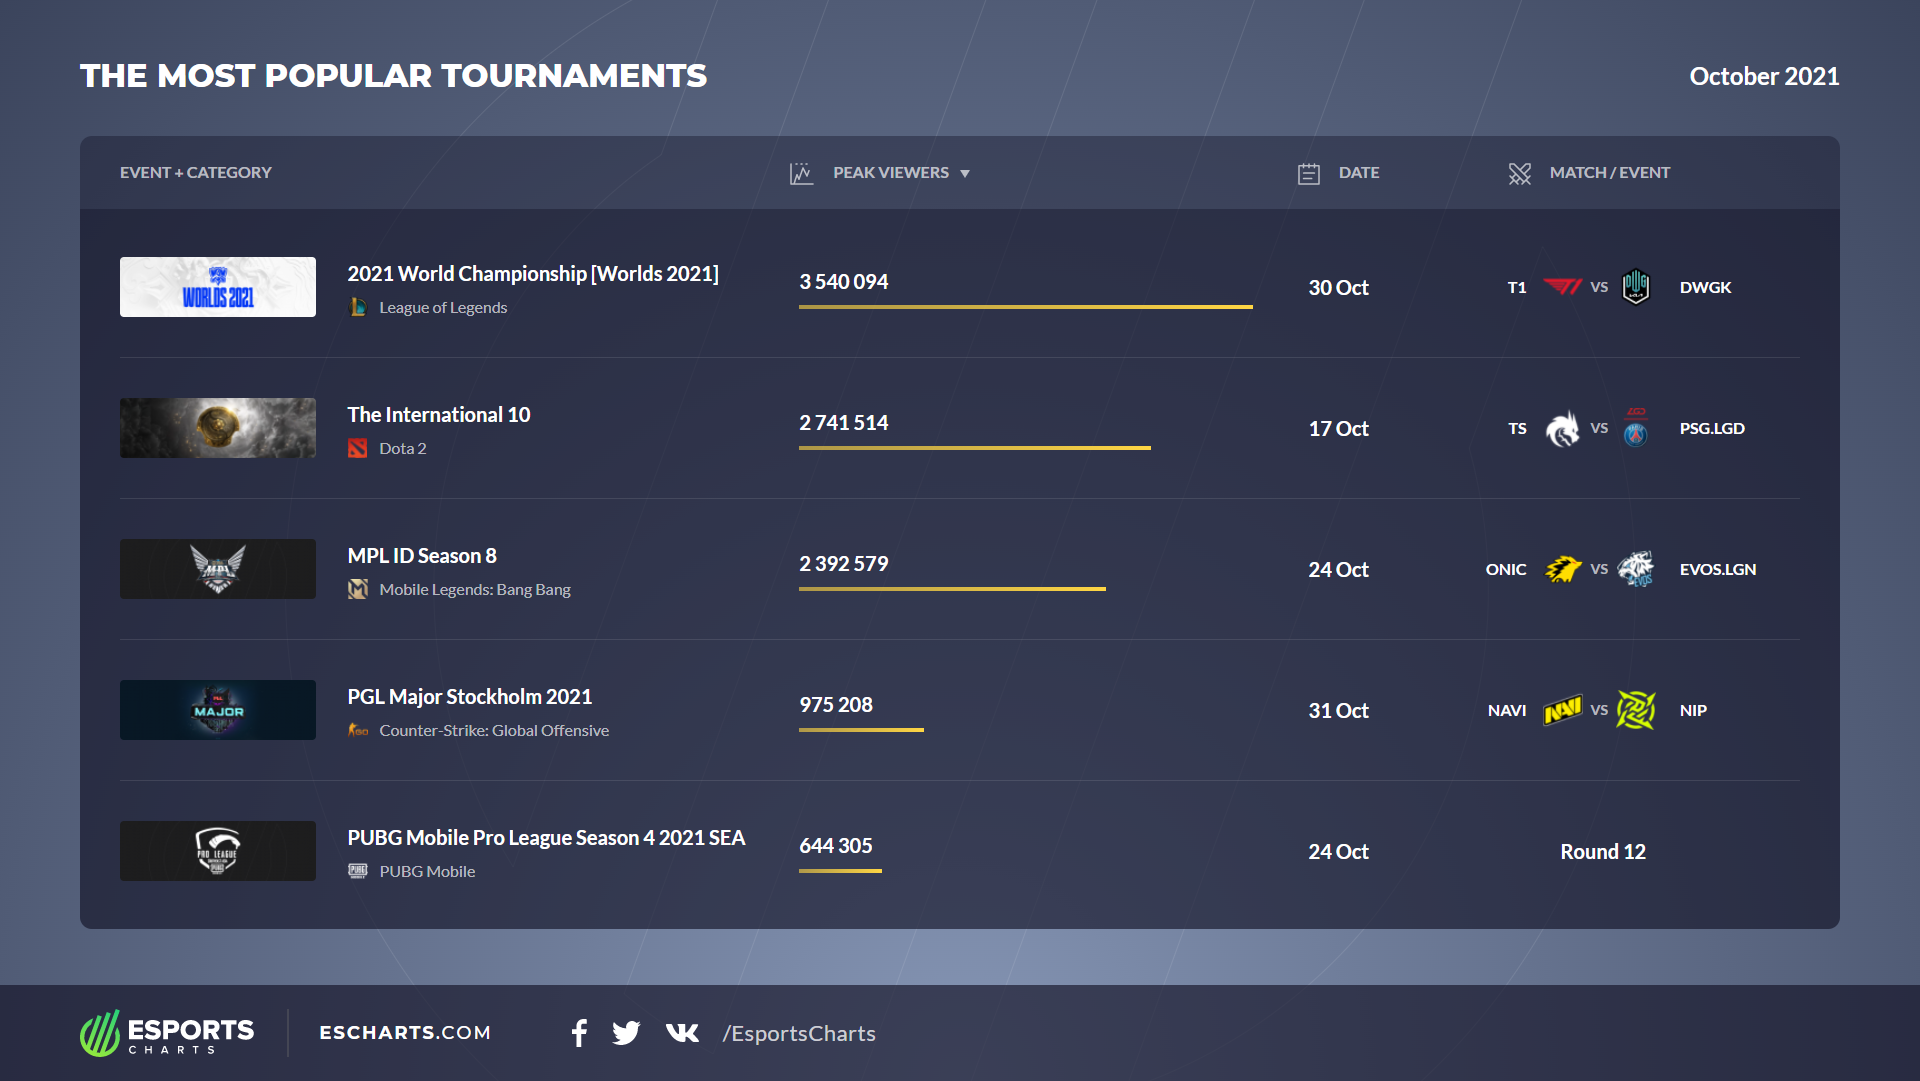This screenshot has width=1920, height=1081.
Task: Open the /EsportsCharts social link
Action: pyautogui.click(x=799, y=1033)
